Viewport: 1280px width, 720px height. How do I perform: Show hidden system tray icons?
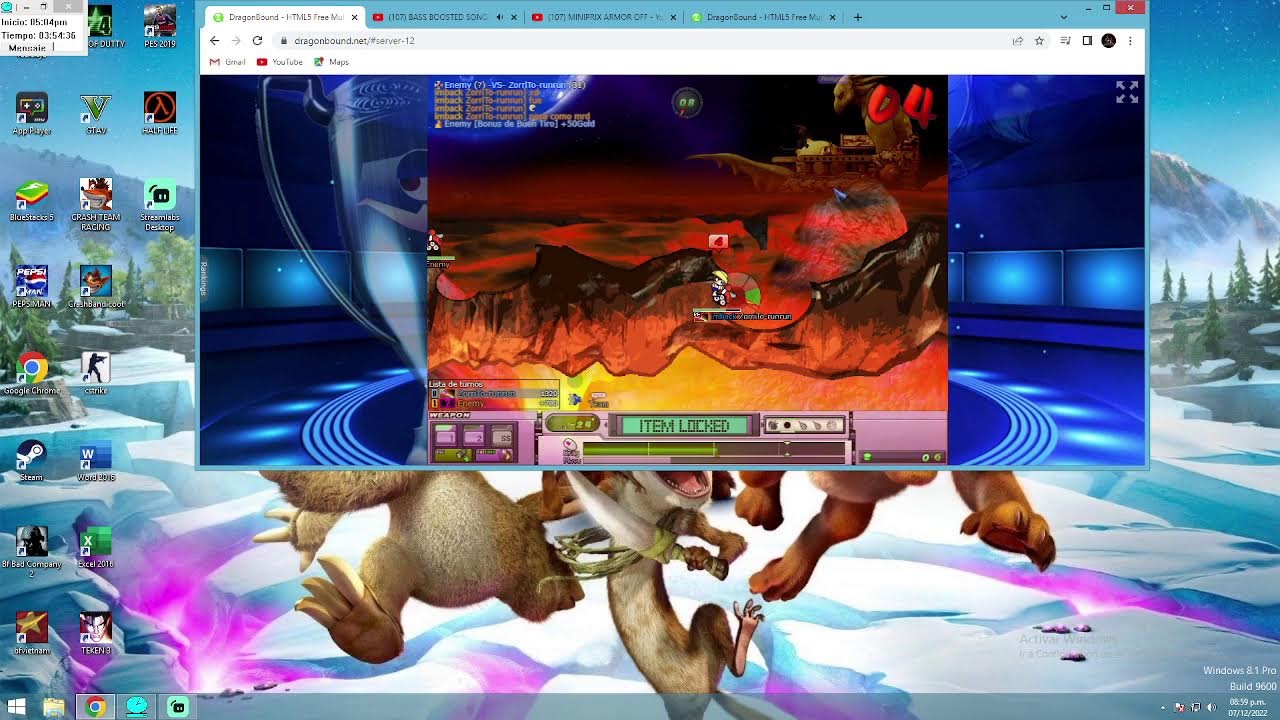point(1162,707)
